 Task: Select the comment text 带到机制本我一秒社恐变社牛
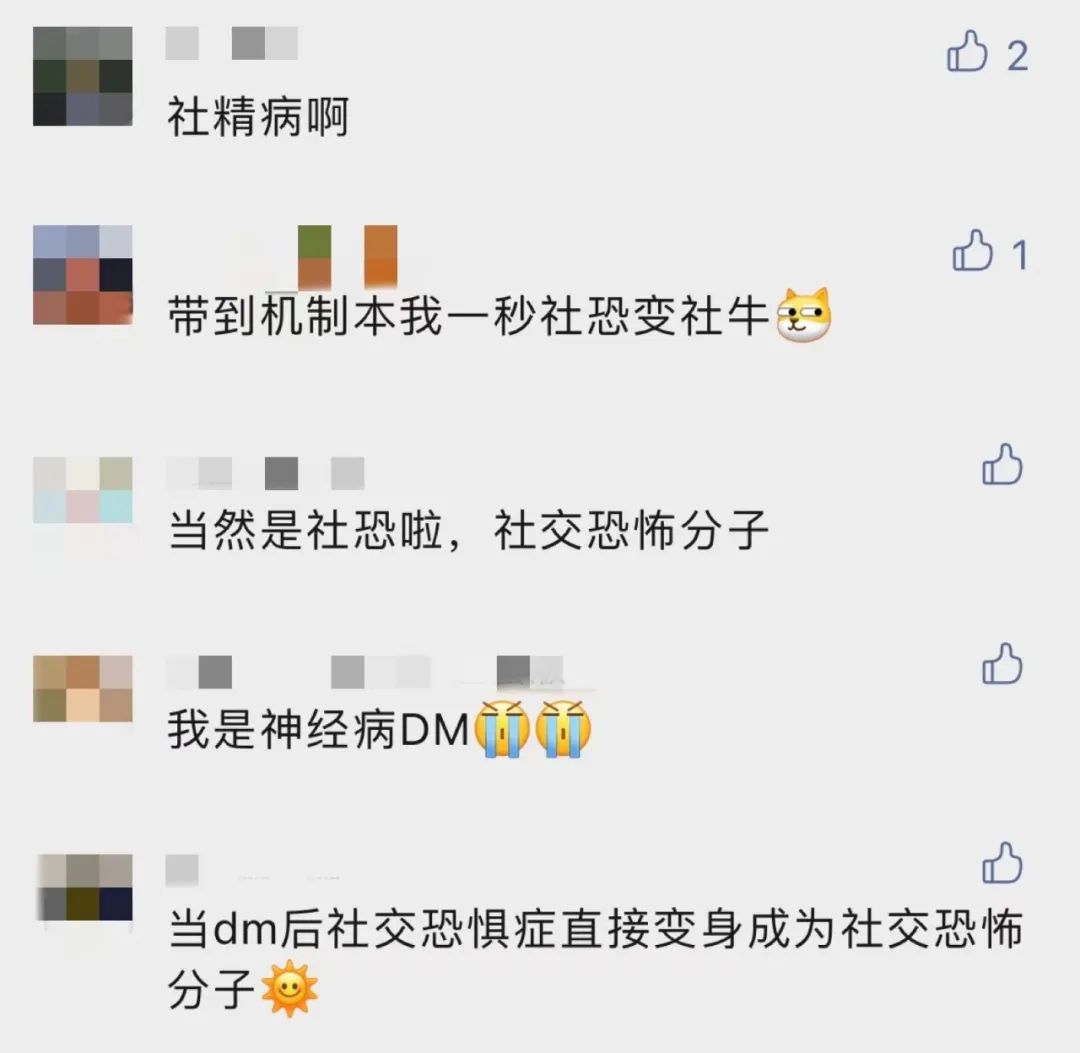[468, 317]
